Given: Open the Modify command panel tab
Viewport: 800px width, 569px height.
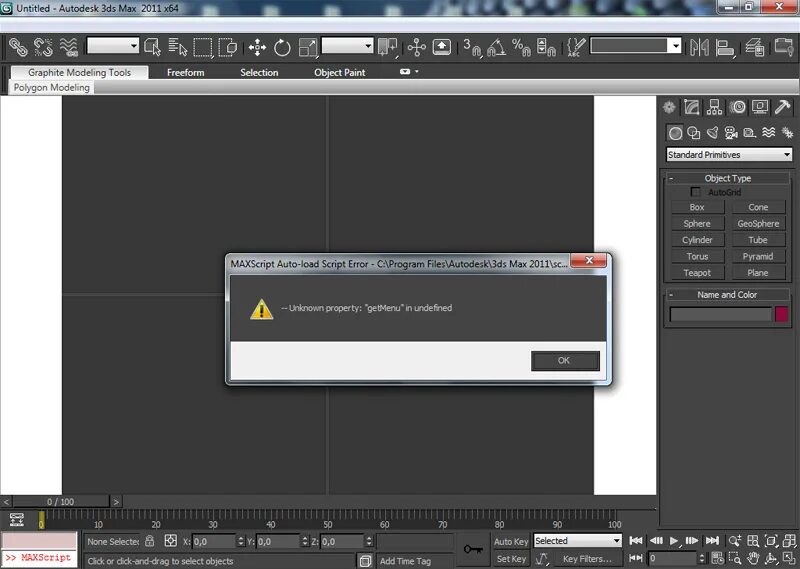Looking at the screenshot, I should [x=692, y=107].
